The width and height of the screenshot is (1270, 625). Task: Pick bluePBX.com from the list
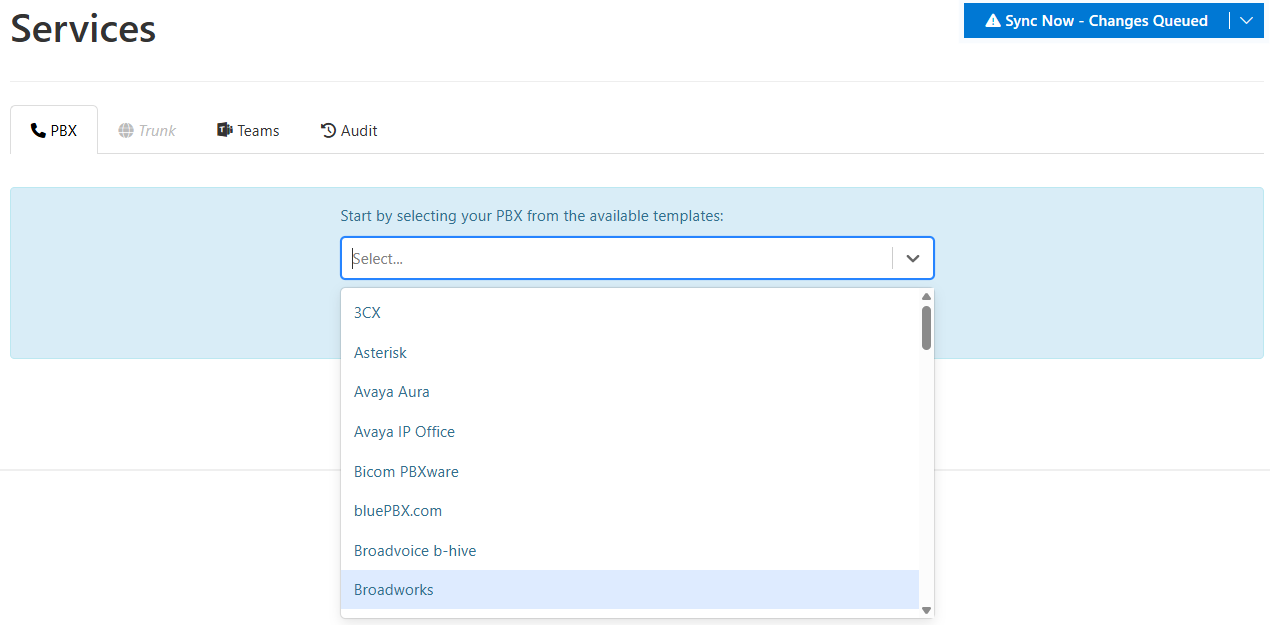[x=630, y=511]
